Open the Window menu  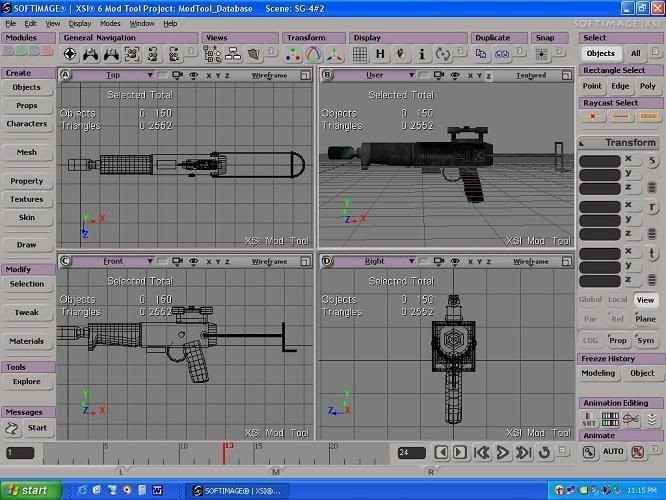tap(142, 23)
